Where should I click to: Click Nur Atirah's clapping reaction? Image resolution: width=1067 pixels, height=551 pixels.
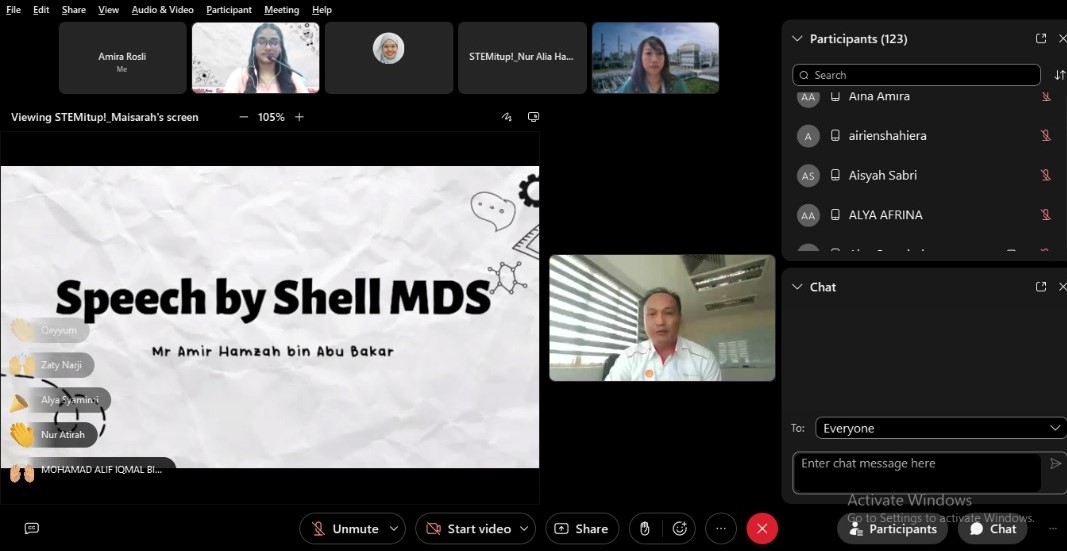[x=54, y=434]
